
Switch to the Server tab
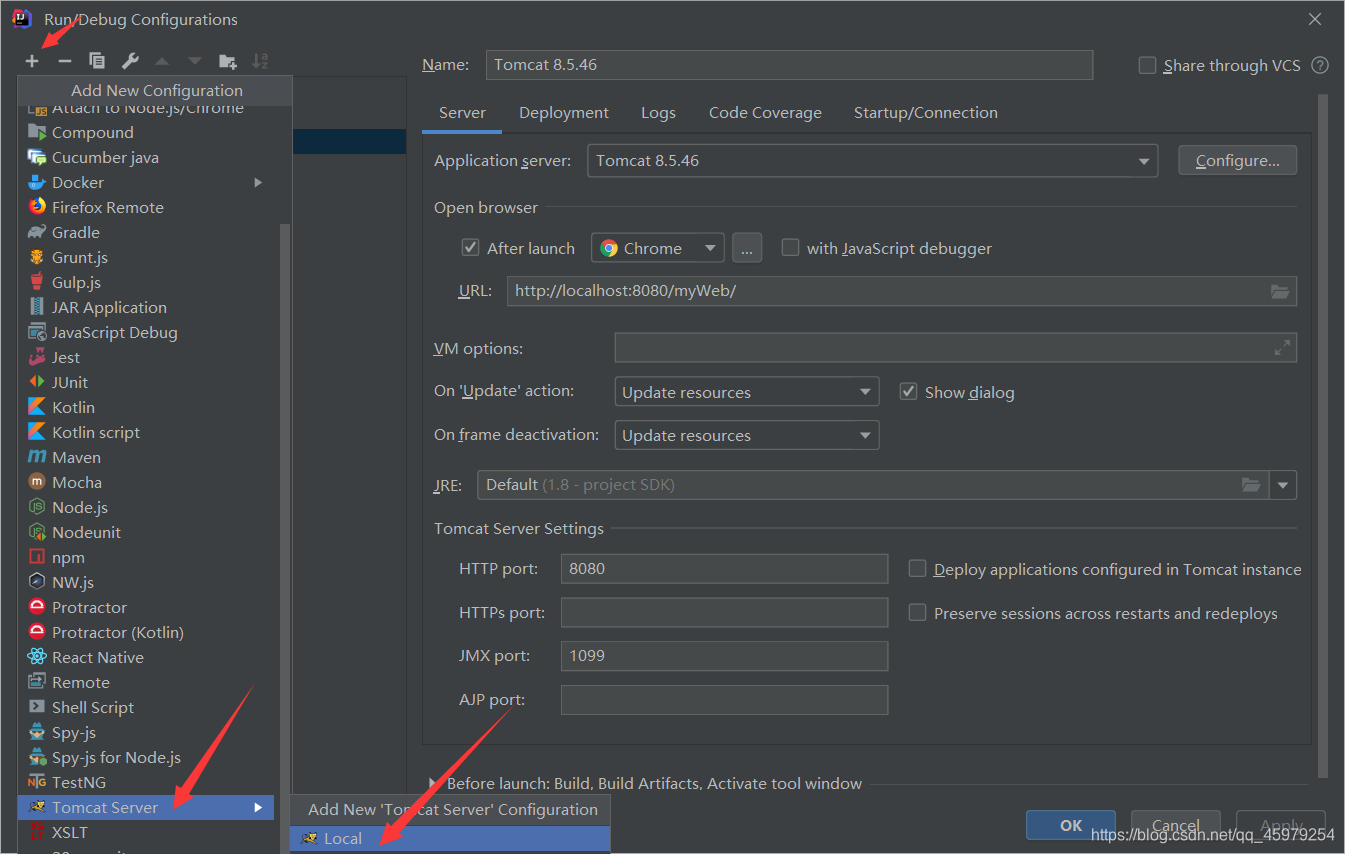coord(462,112)
